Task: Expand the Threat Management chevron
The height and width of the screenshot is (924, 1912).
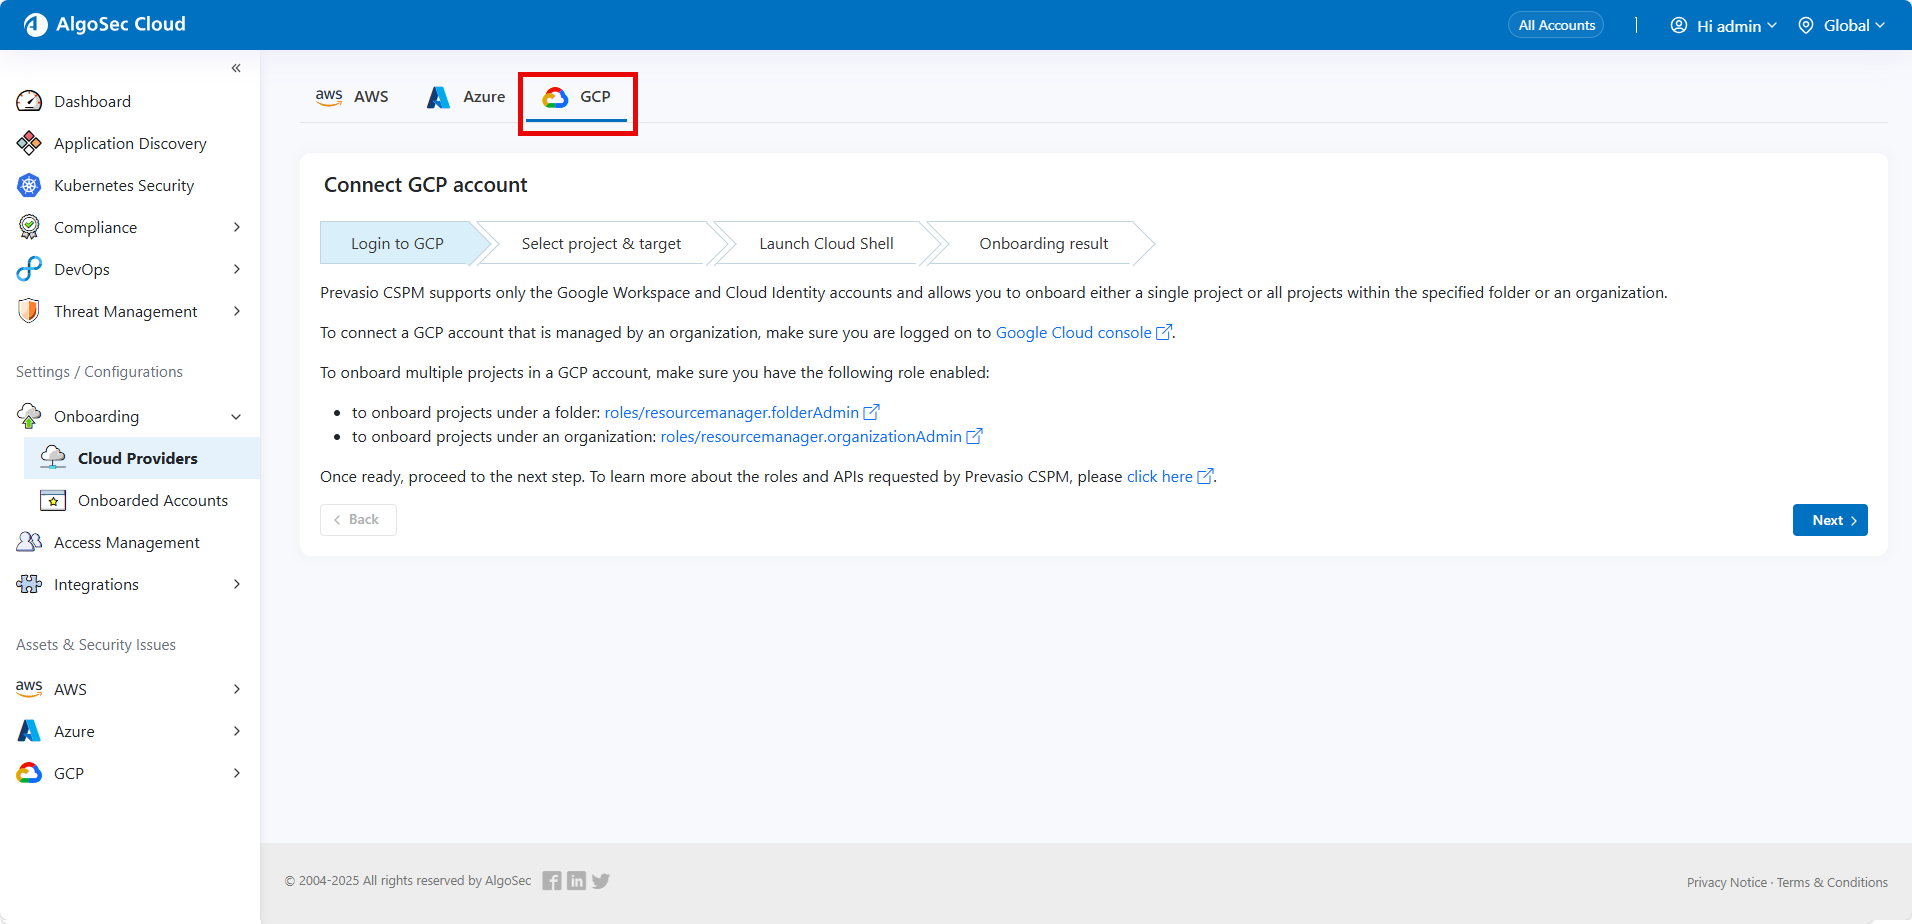Action: click(x=237, y=311)
